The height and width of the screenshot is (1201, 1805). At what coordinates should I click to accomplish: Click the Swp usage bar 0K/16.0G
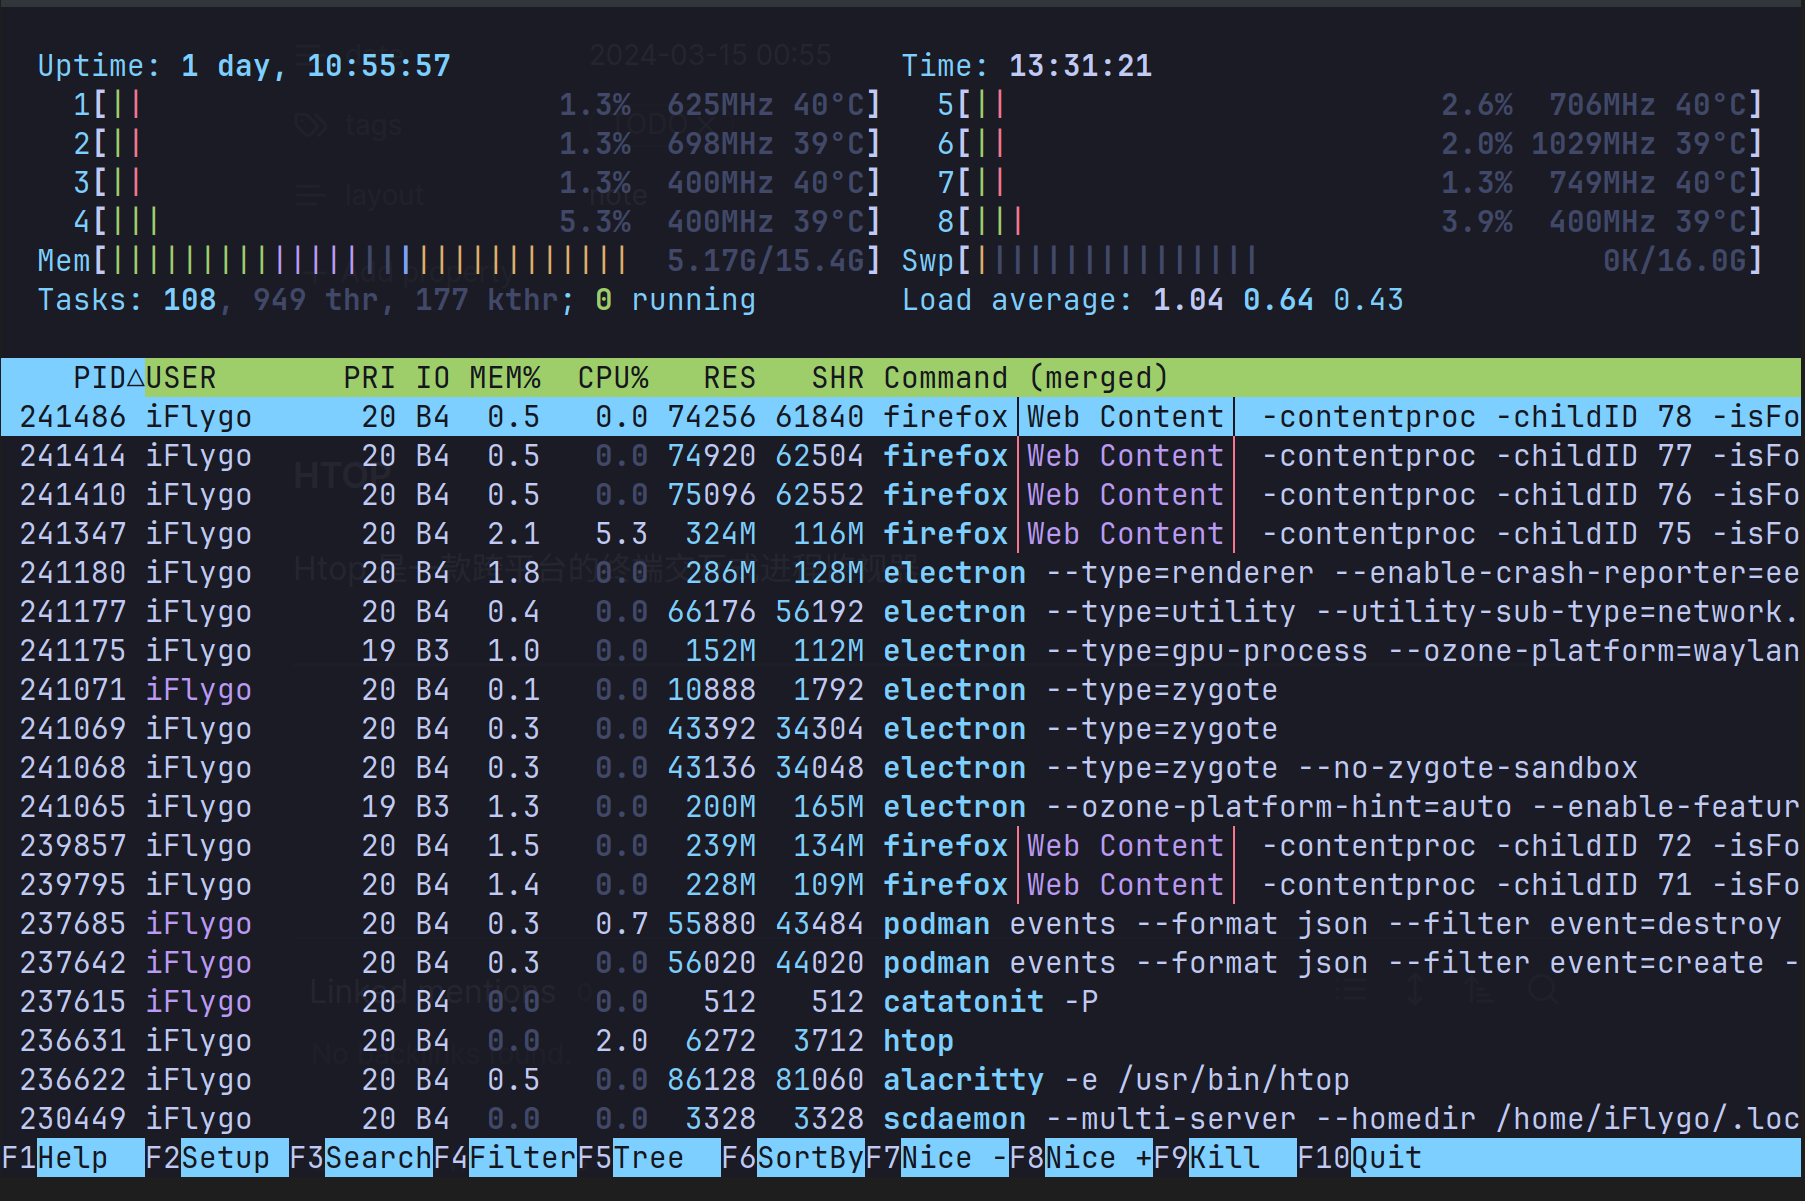click(x=1332, y=261)
